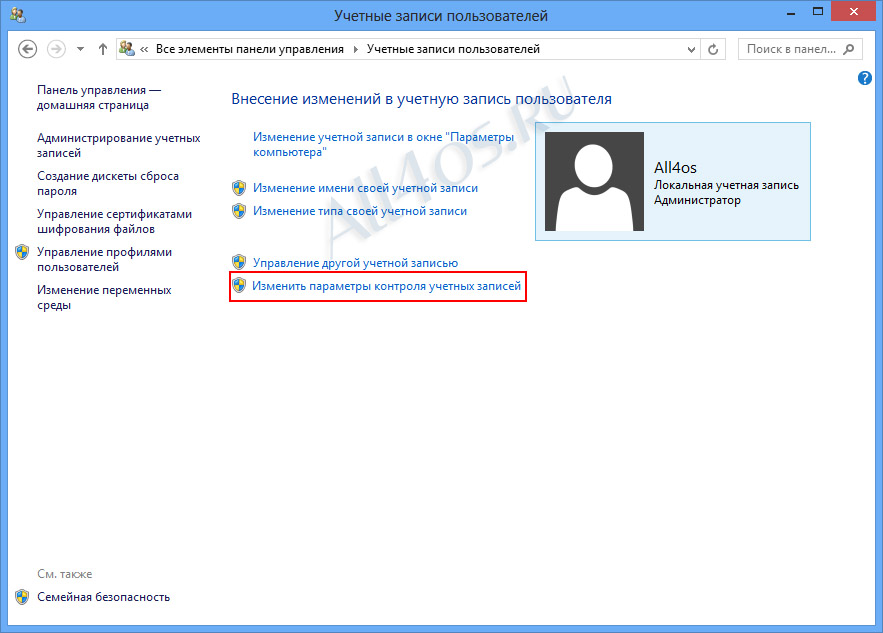Expand the address bar path chevron «

click(144, 50)
